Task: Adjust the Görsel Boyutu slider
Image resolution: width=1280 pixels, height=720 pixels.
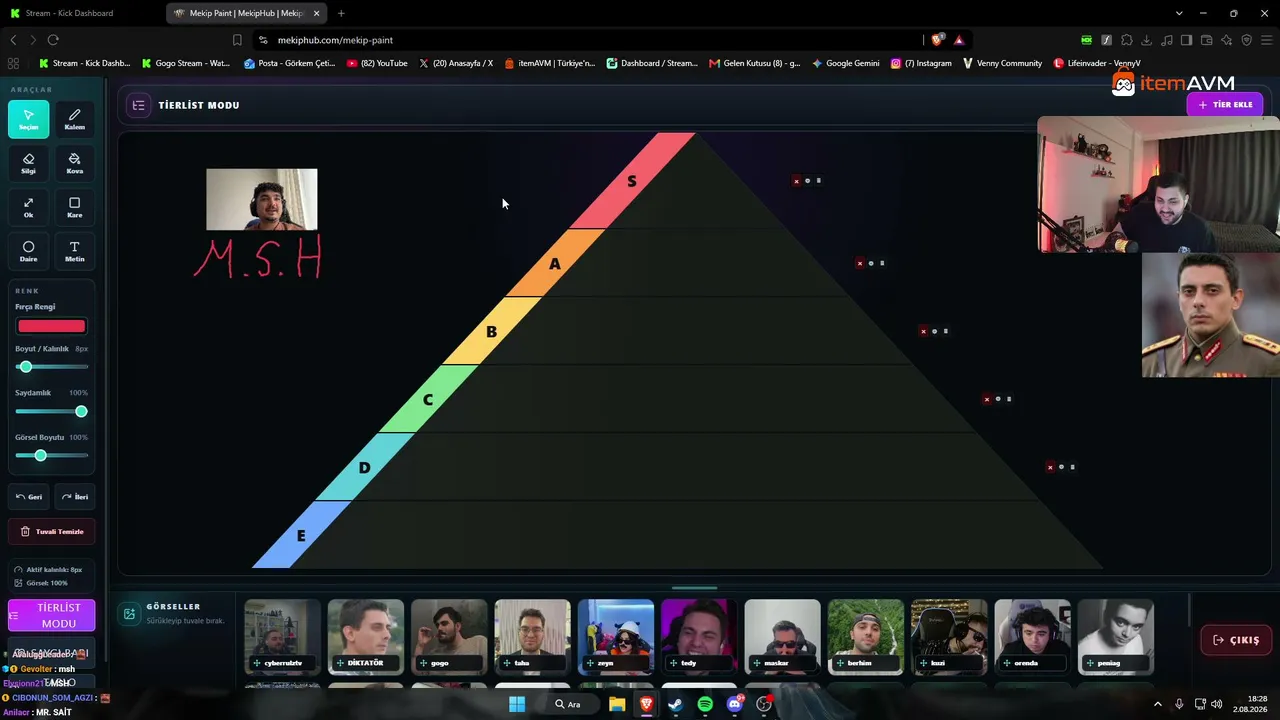Action: click(51, 455)
